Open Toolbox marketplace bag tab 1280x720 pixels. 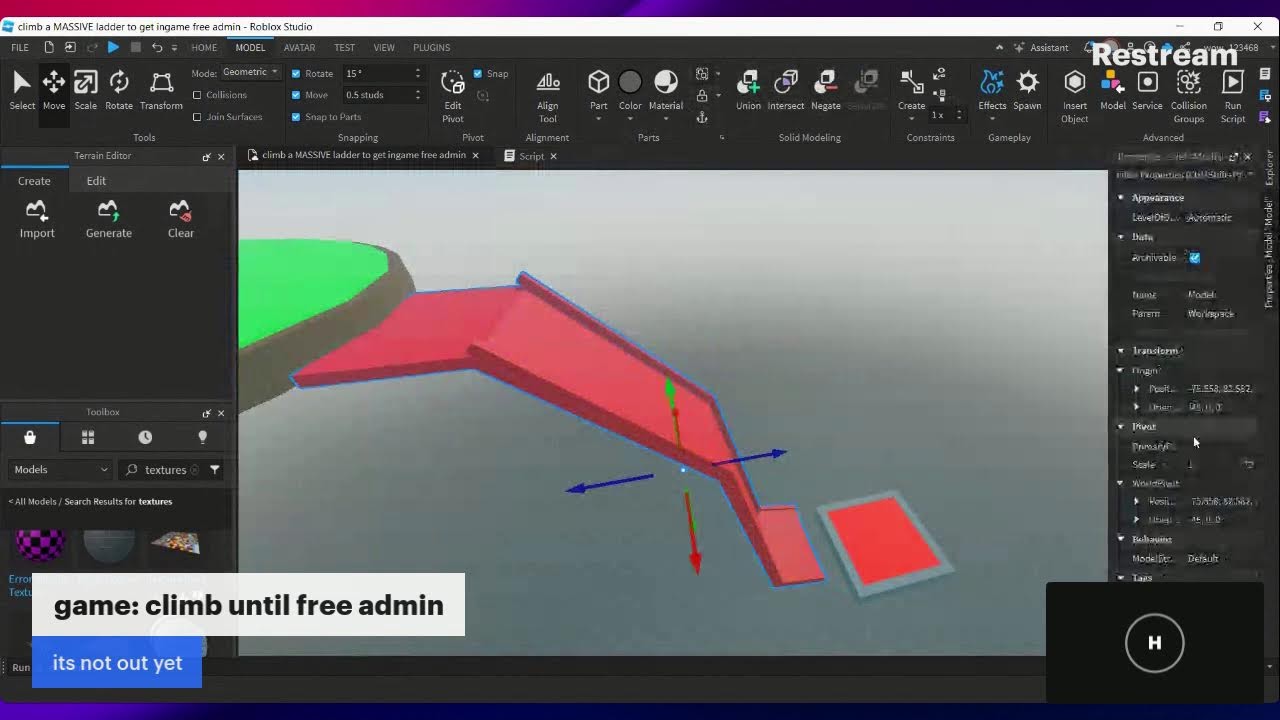tap(30, 437)
